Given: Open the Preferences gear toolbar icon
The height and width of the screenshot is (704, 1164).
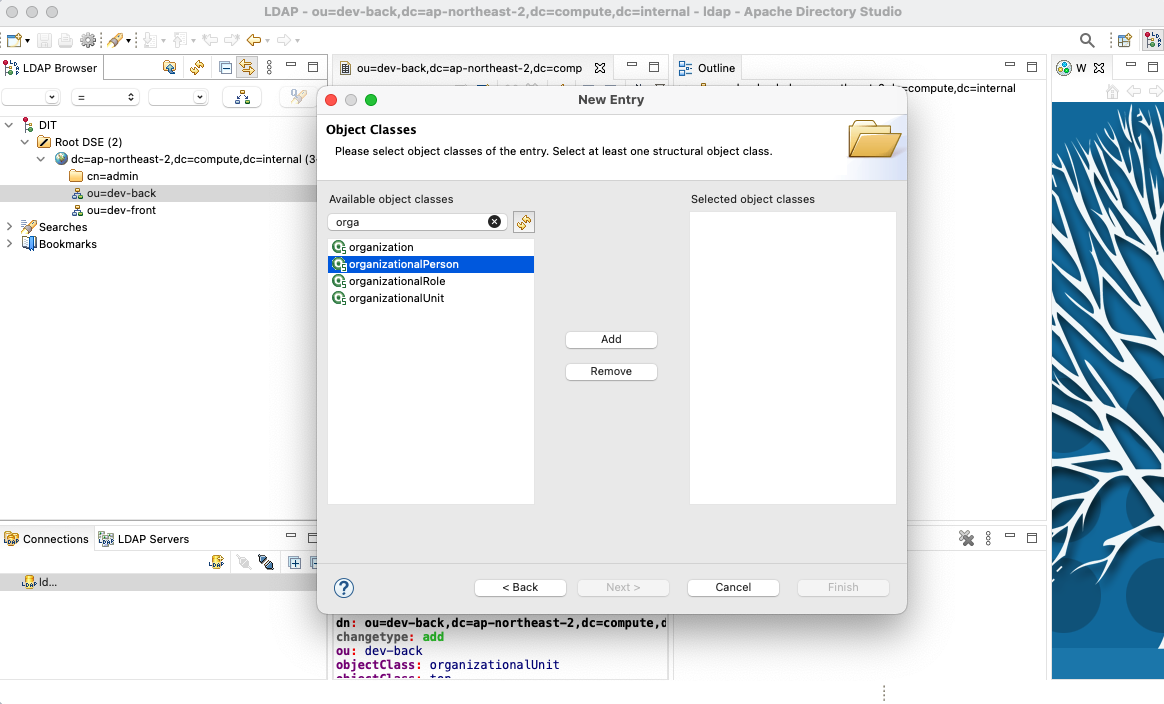Looking at the screenshot, I should coord(88,40).
